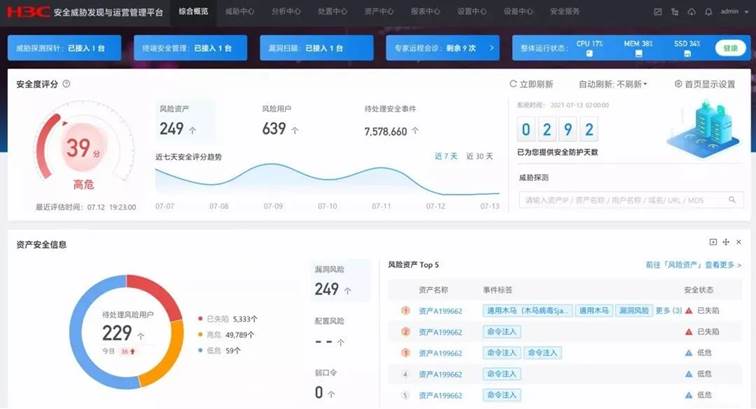Click the 立即刷新 refresh icon

514,84
